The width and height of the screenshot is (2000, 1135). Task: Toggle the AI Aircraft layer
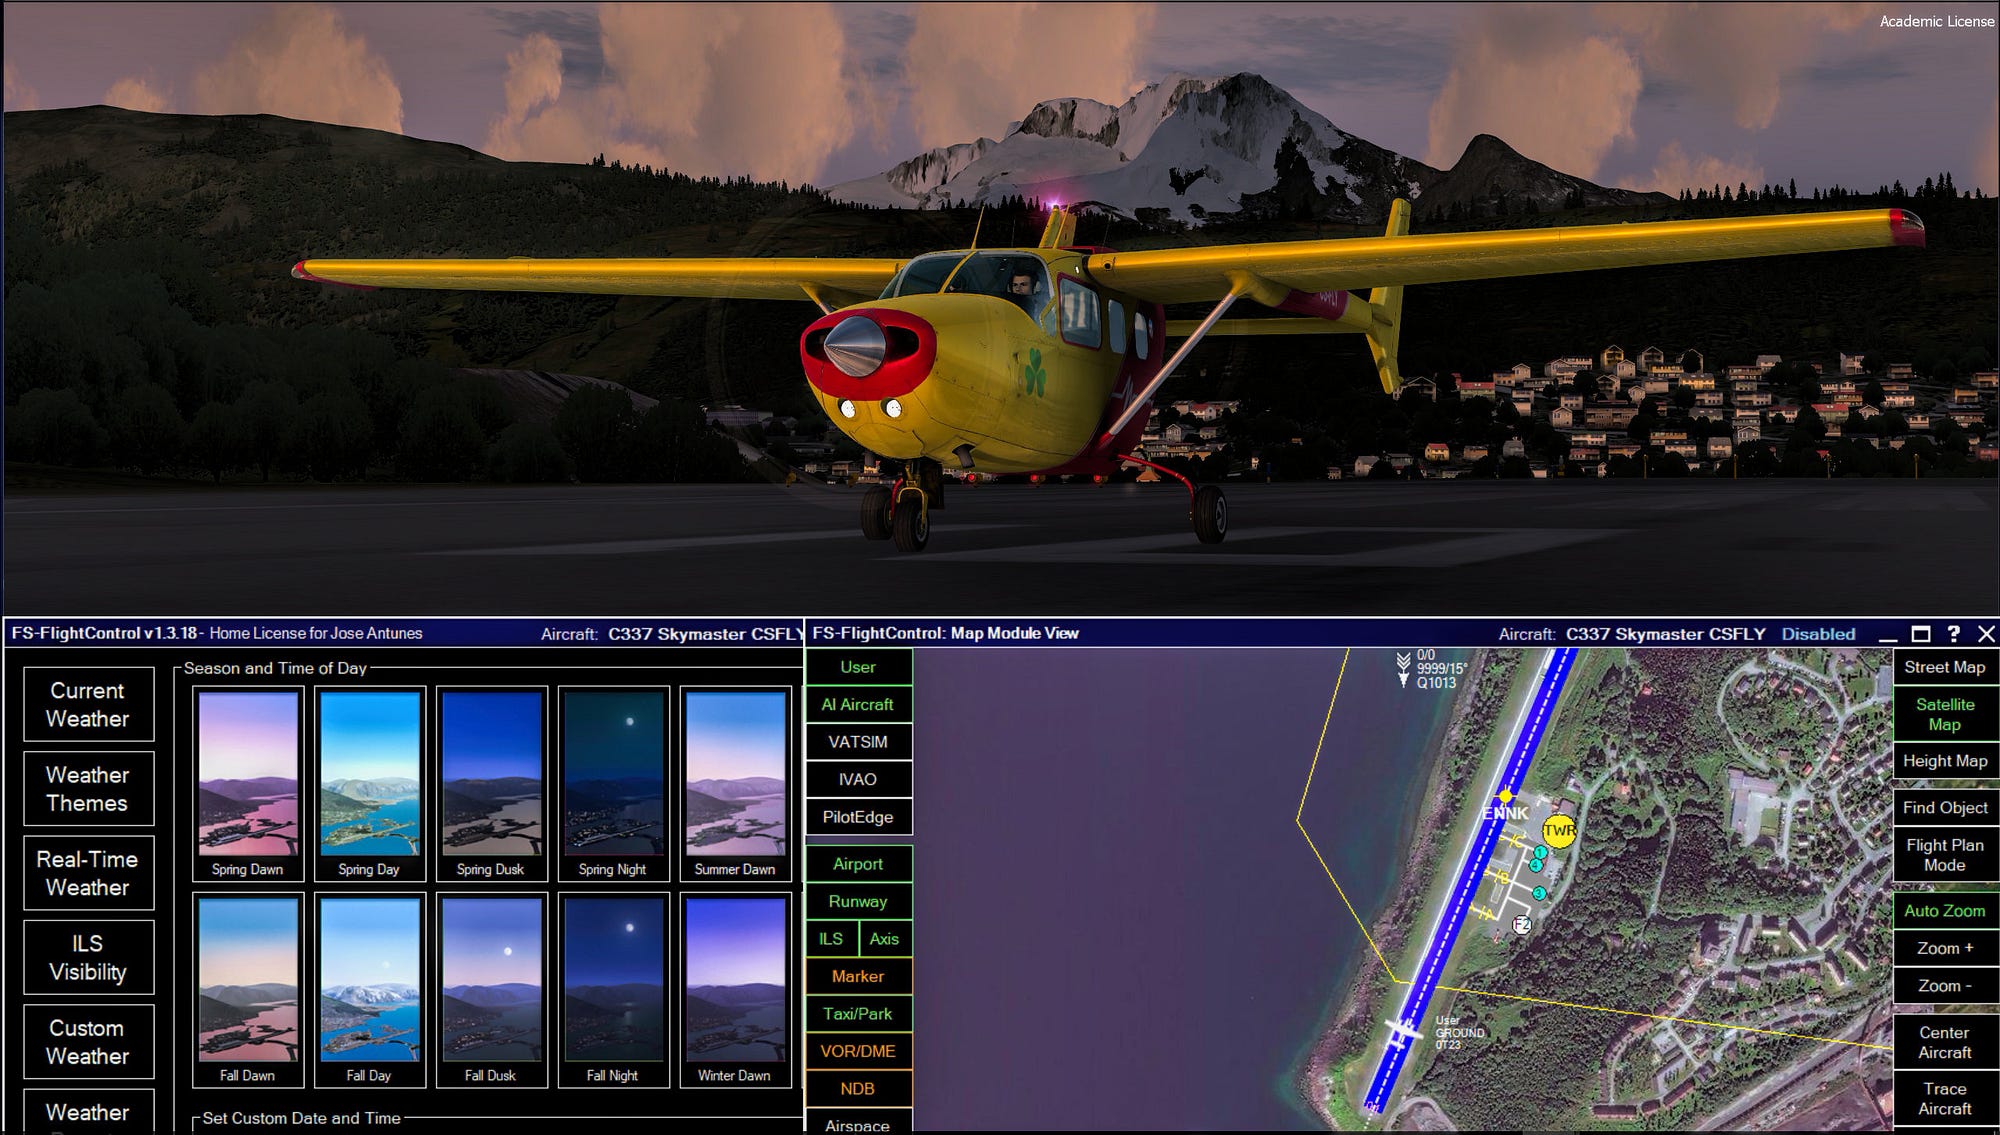coord(857,705)
